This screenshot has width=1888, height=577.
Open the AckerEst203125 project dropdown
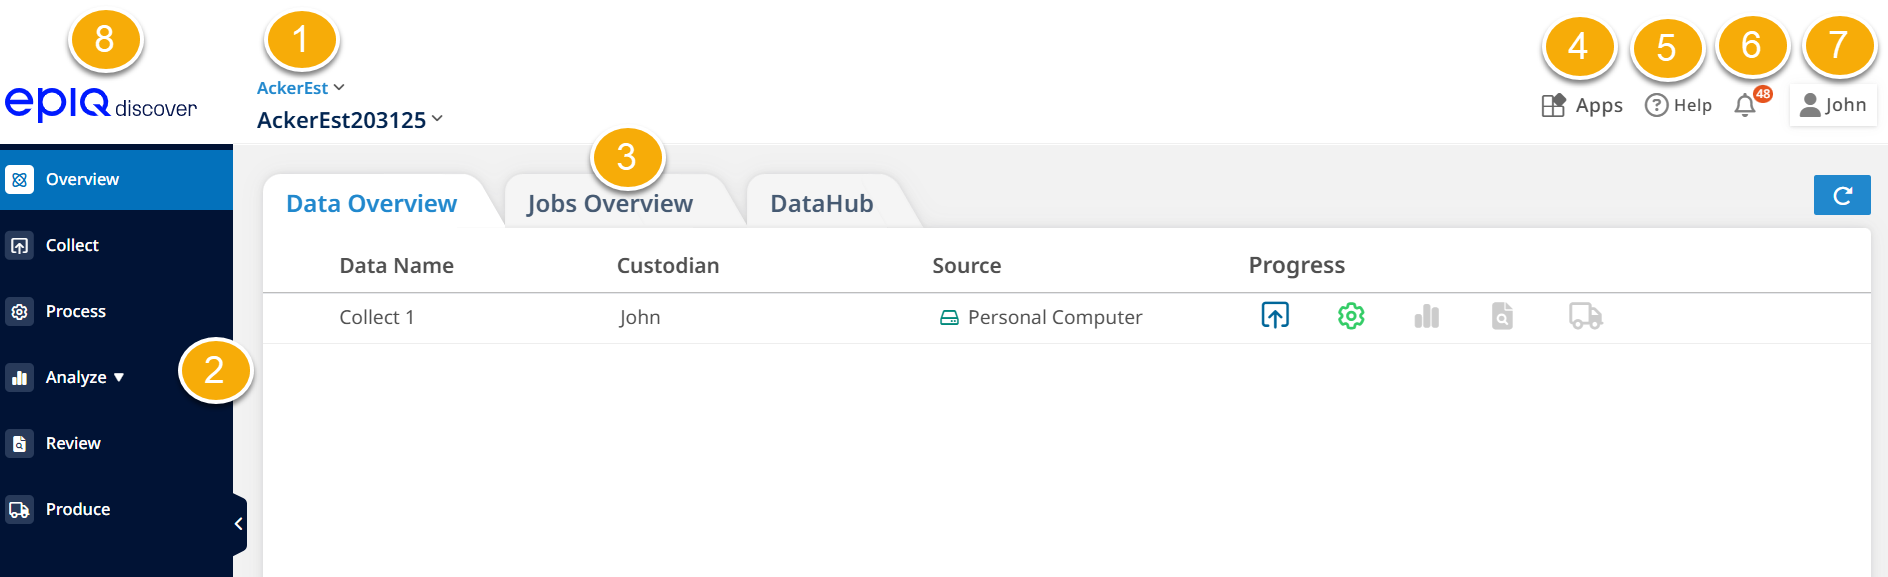(349, 120)
